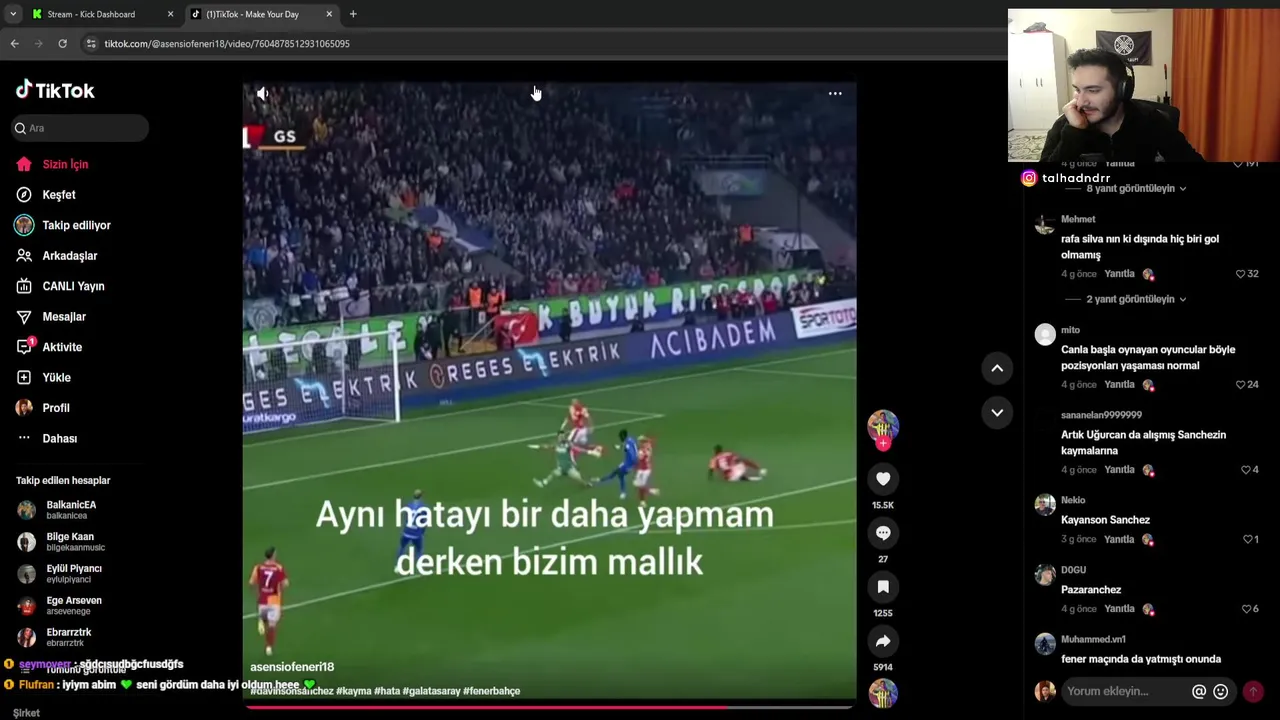The height and width of the screenshot is (720, 1280).
Task: Click the #galatasaray hashtag in caption
Action: (x=431, y=691)
